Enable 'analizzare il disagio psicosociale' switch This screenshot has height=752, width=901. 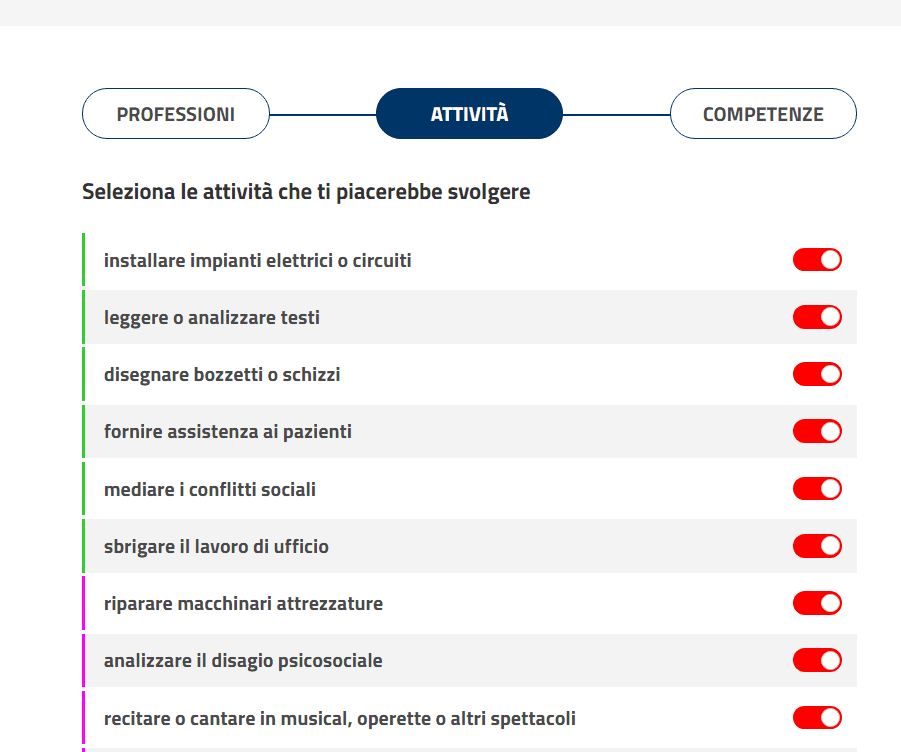pos(817,660)
